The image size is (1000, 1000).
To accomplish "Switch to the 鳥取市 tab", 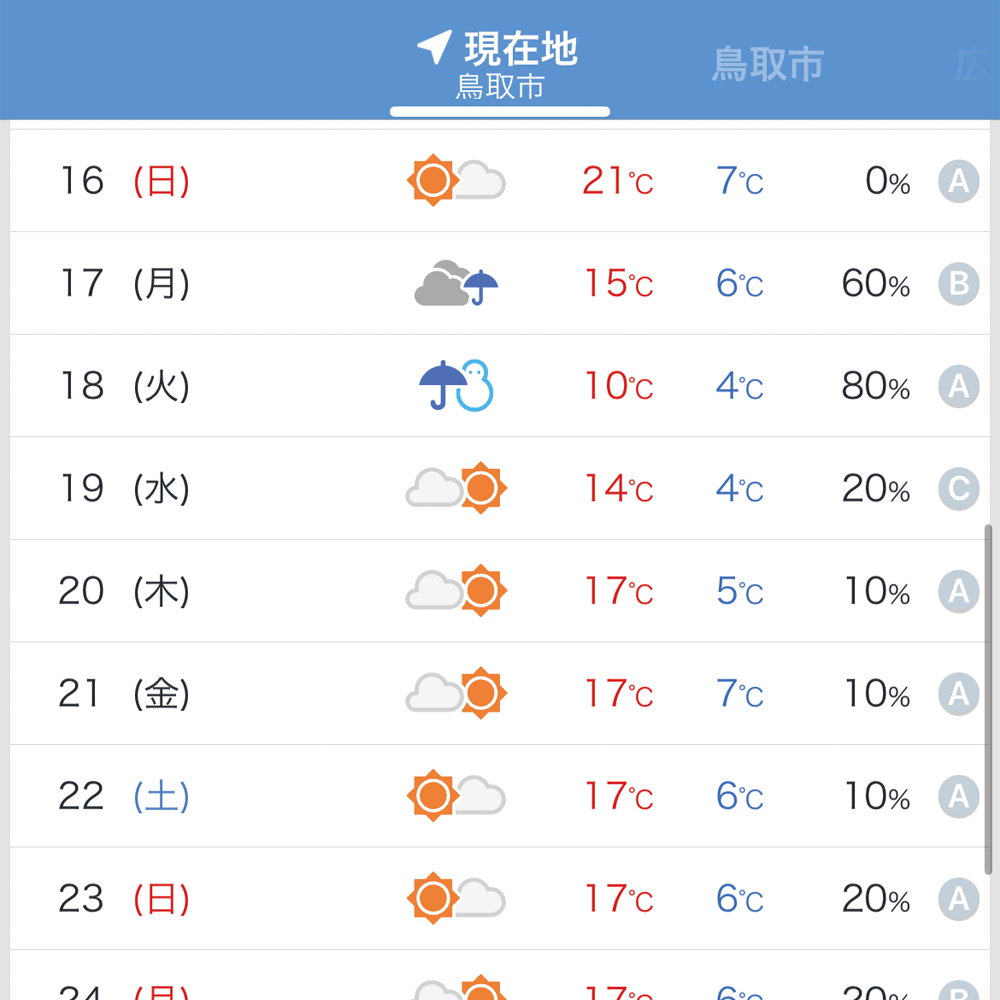I will coord(768,63).
